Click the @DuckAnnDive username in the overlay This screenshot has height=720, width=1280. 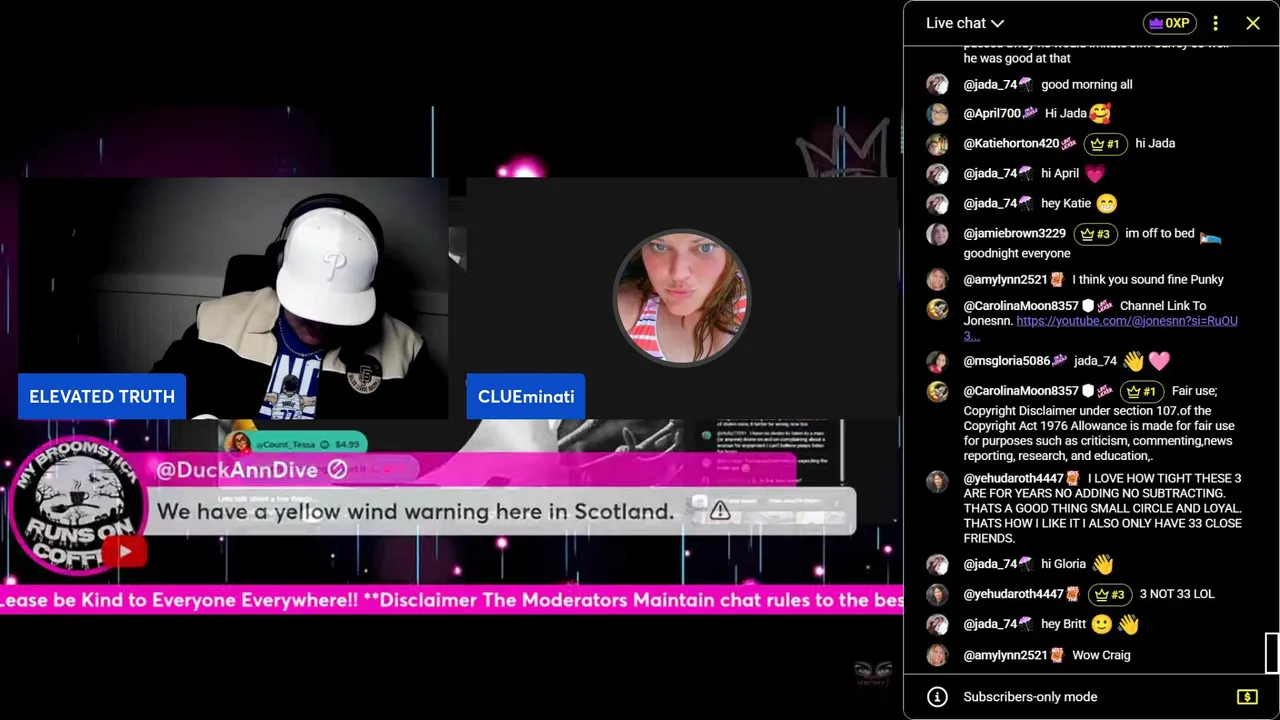pyautogui.click(x=237, y=470)
